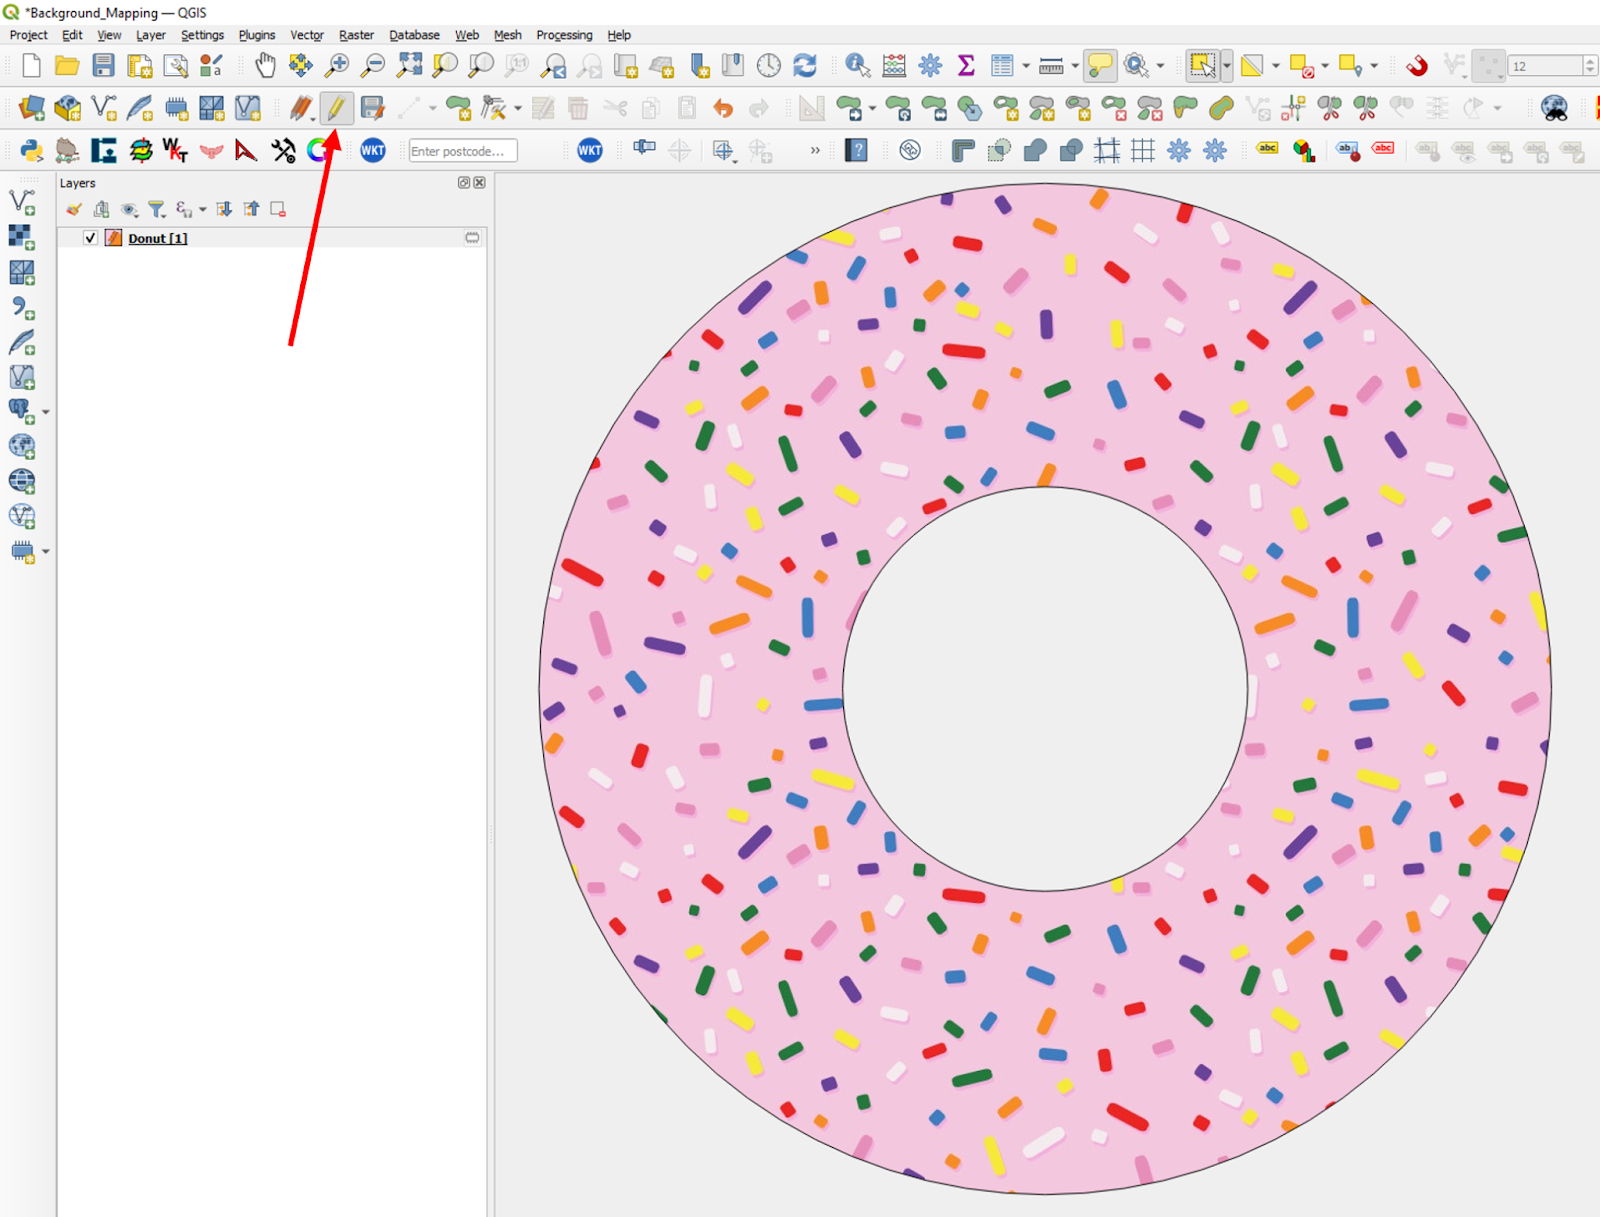Click the toolbar overflow chevron button
The height and width of the screenshot is (1217, 1600).
click(815, 150)
